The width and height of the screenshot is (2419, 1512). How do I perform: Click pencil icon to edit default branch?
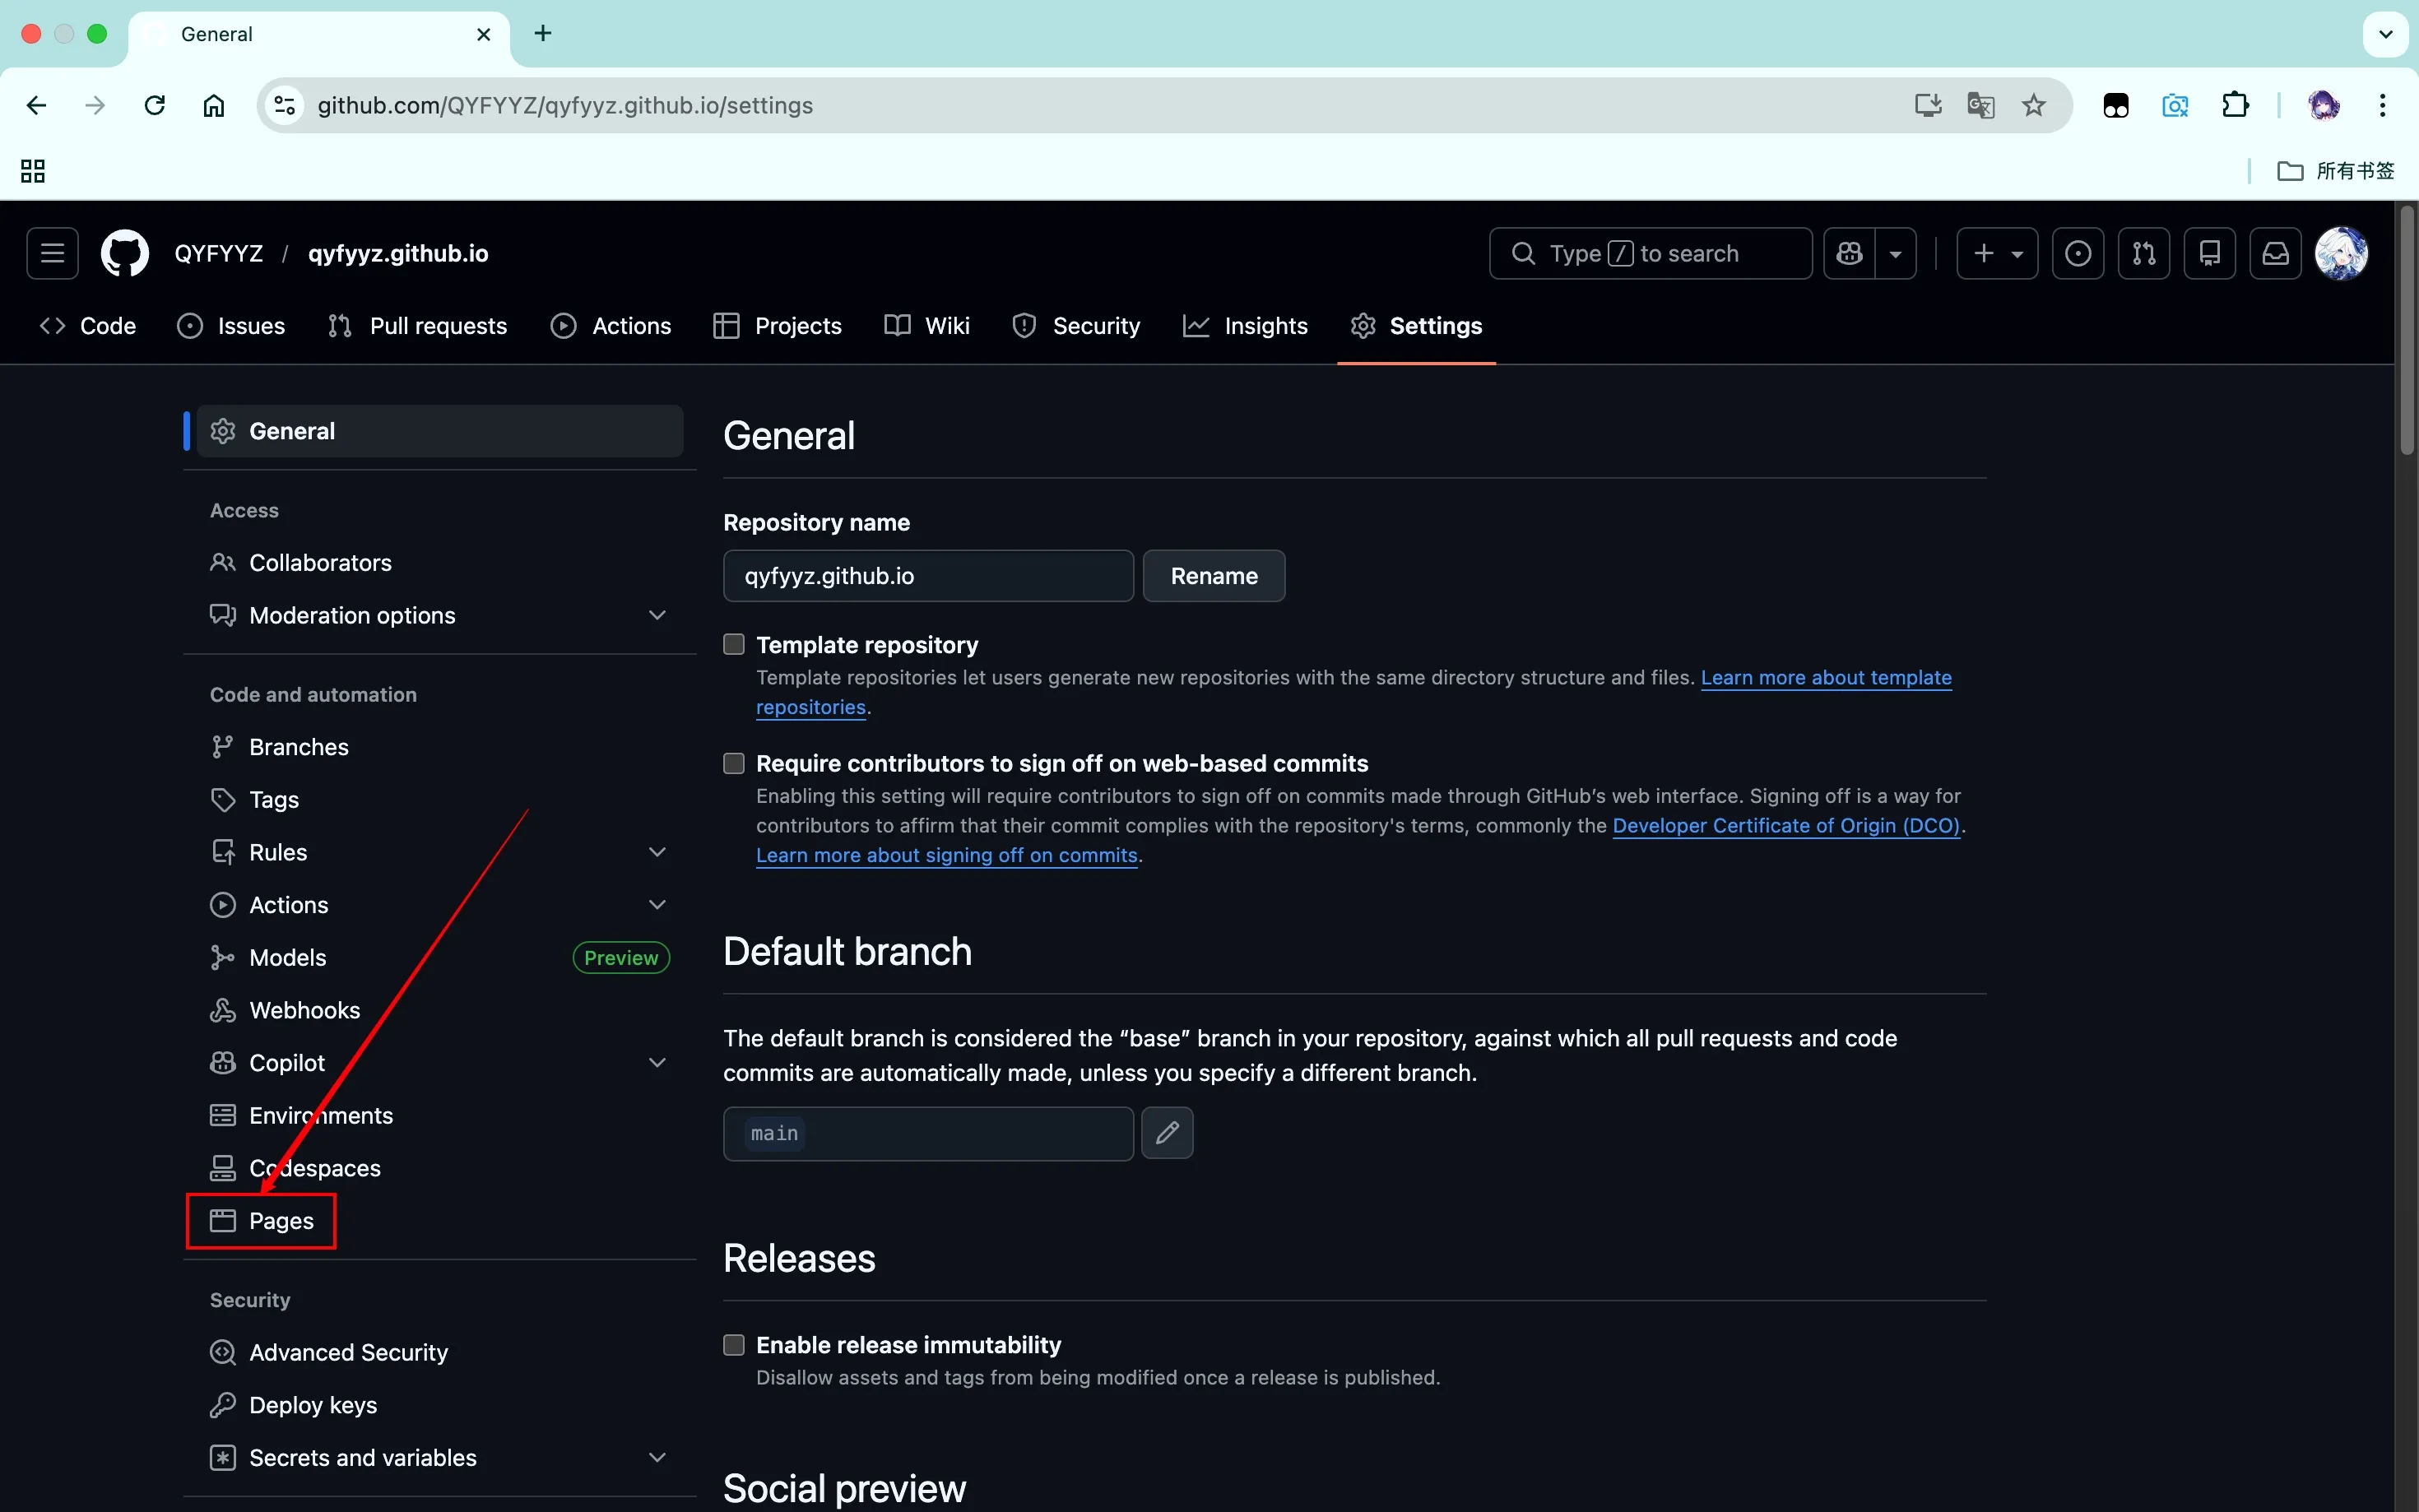[x=1167, y=1133]
